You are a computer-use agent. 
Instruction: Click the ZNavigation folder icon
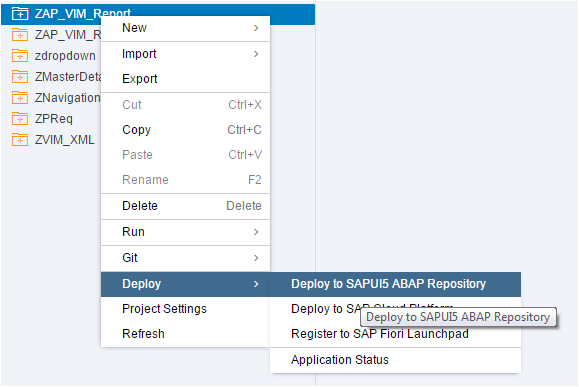(x=20, y=98)
